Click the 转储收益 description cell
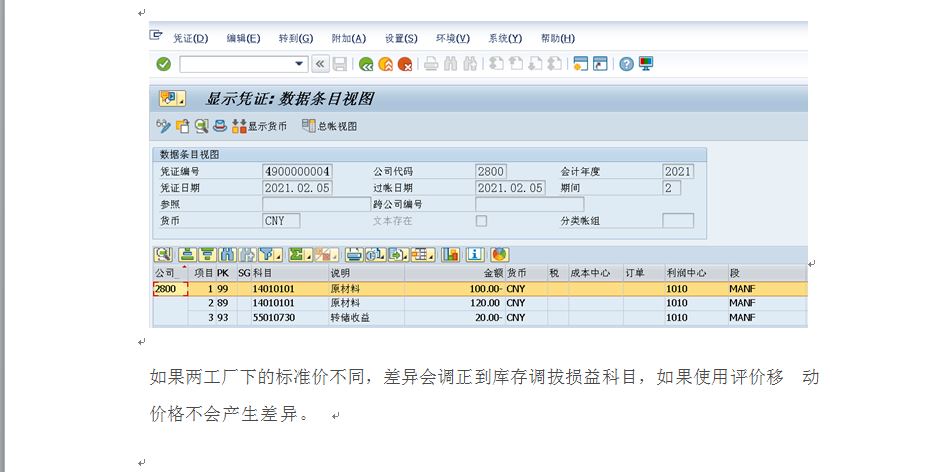Viewport: 944px width, 472px height. (x=367, y=318)
